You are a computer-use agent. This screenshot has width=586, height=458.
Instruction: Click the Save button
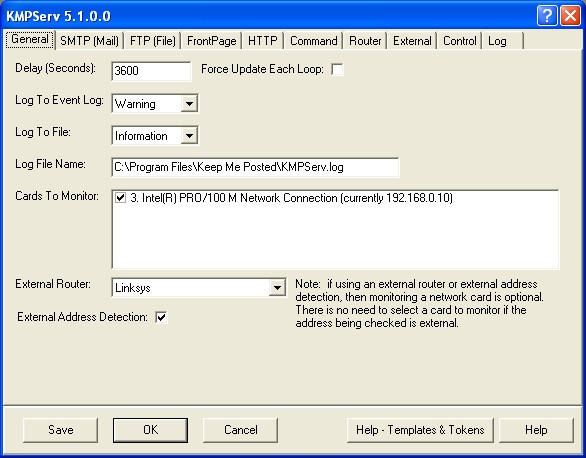pos(61,430)
